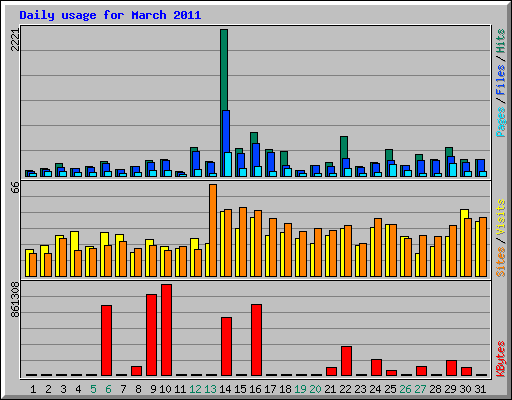This screenshot has height=400, width=512.
Task: Click the cyan Pages bar for day 14
Action: tap(228, 164)
